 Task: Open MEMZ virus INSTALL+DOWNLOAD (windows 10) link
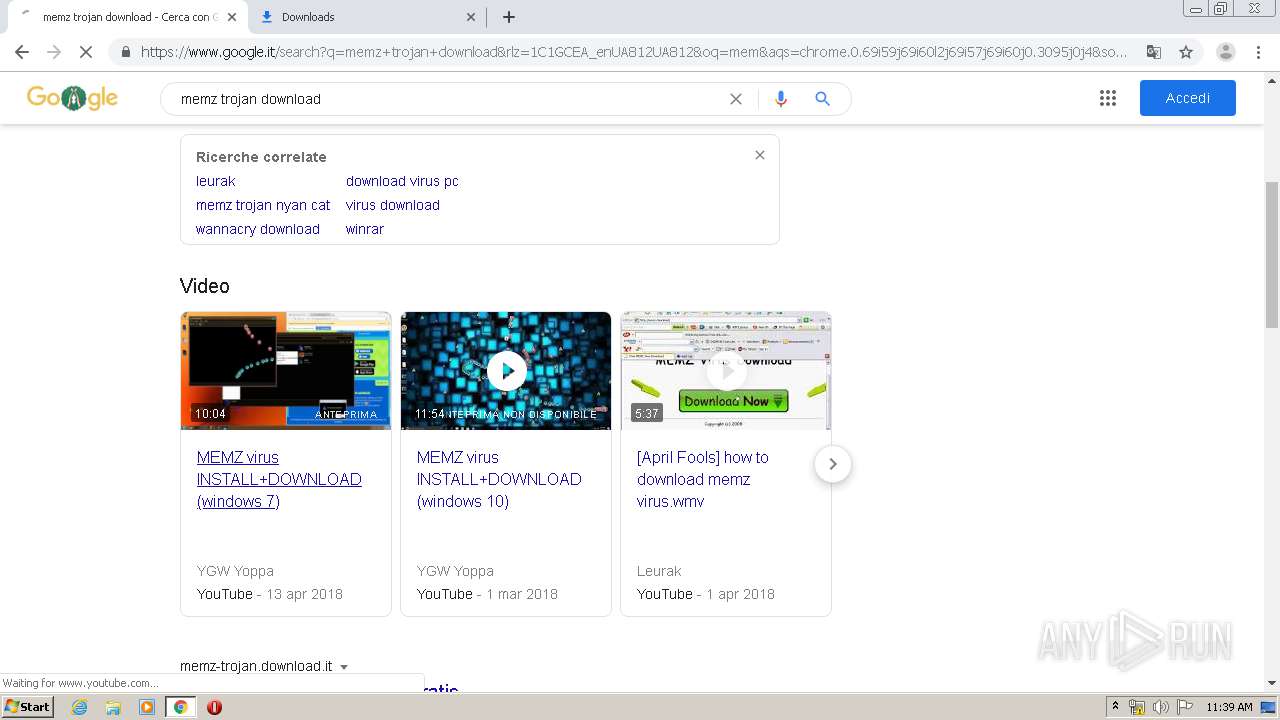point(499,479)
